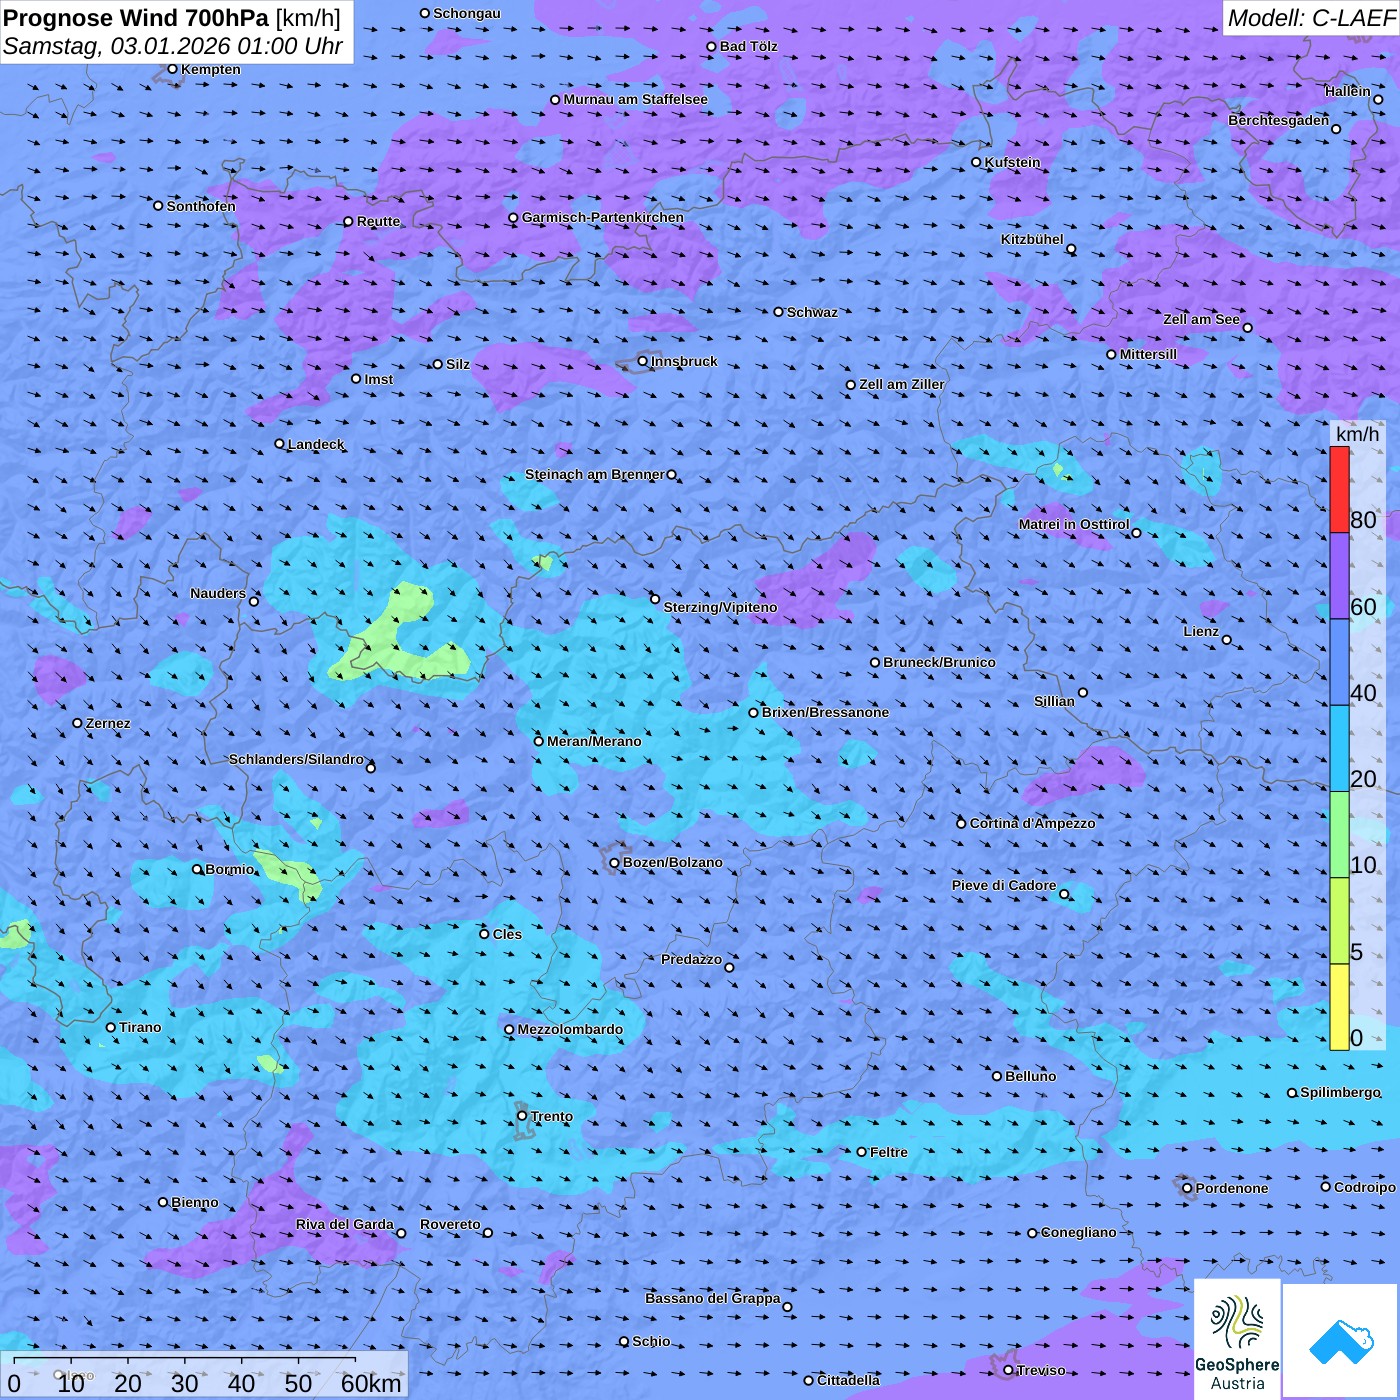
Task: Click the Mezzolombardo label
Action: [570, 1029]
